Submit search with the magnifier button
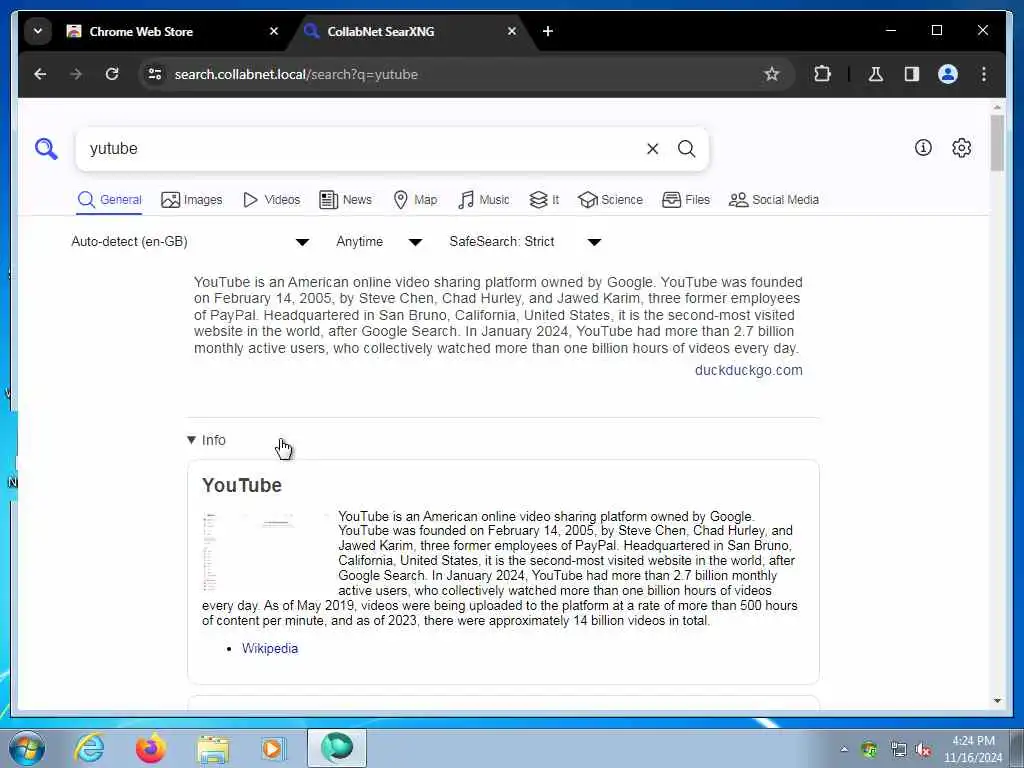1024x768 pixels. click(x=686, y=149)
